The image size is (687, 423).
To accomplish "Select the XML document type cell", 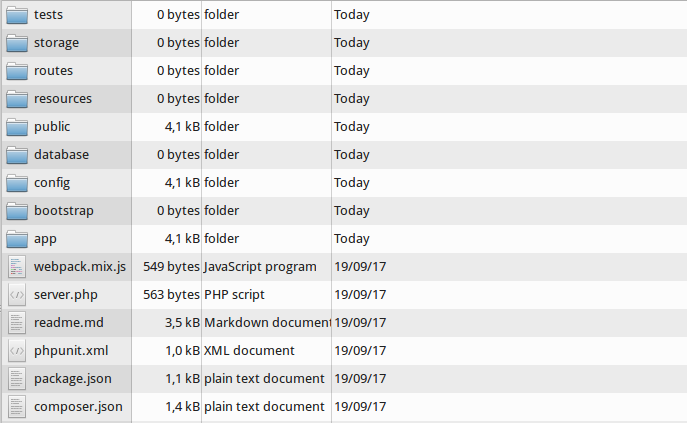I will click(x=249, y=351).
